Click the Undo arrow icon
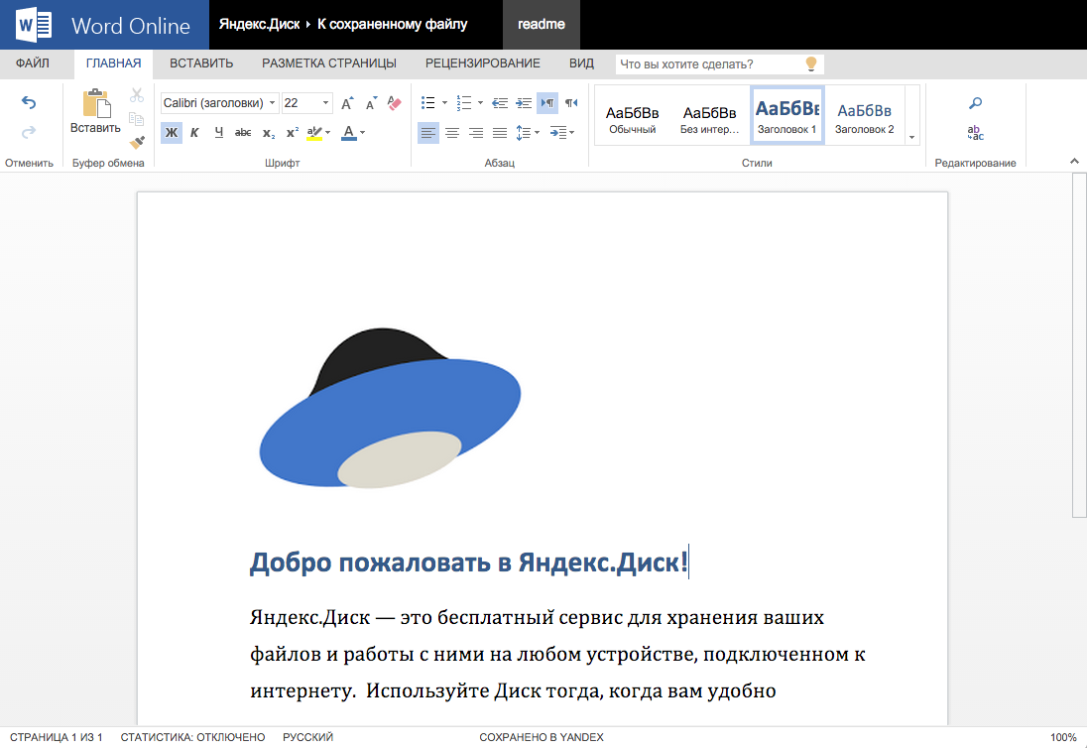The height and width of the screenshot is (748, 1087). 29,103
